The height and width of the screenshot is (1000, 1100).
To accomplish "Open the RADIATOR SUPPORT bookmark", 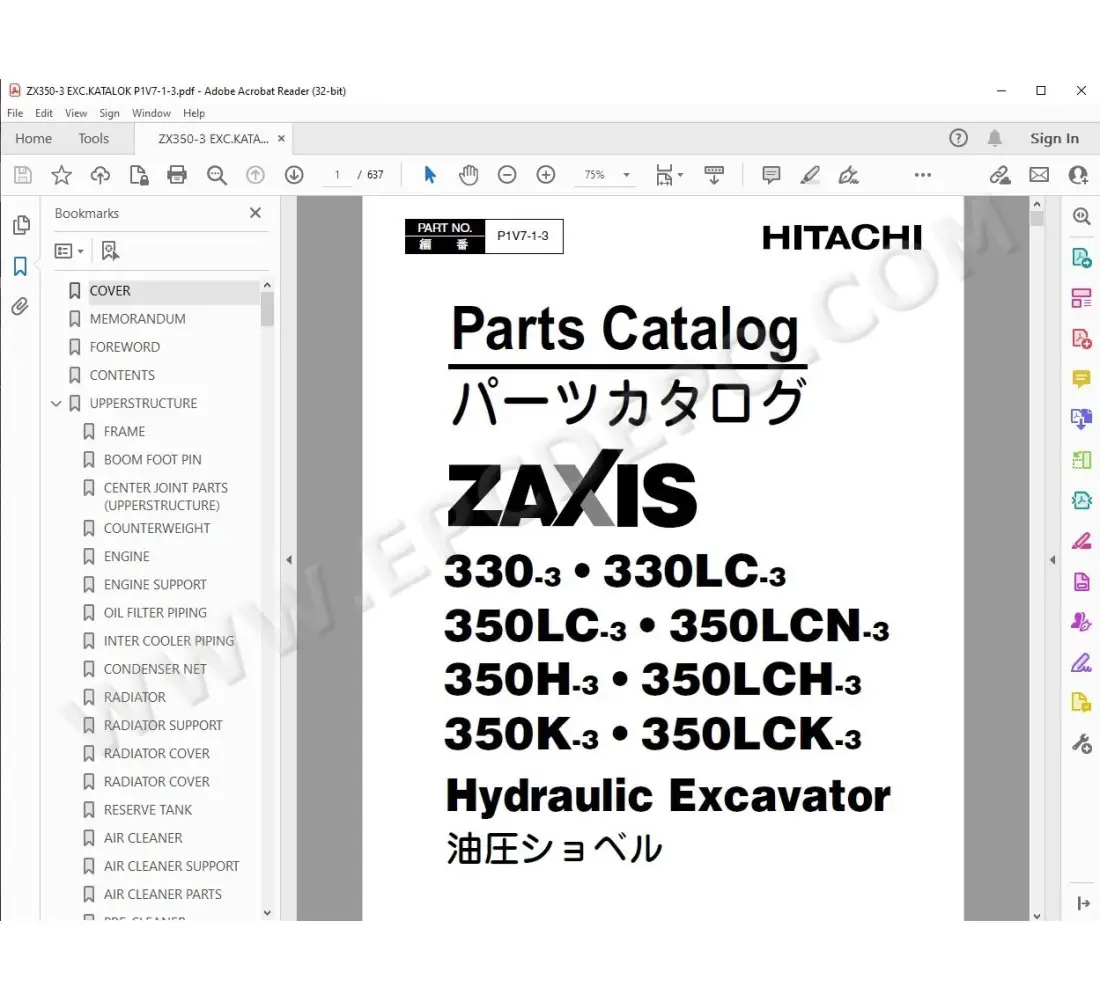I will [x=163, y=725].
